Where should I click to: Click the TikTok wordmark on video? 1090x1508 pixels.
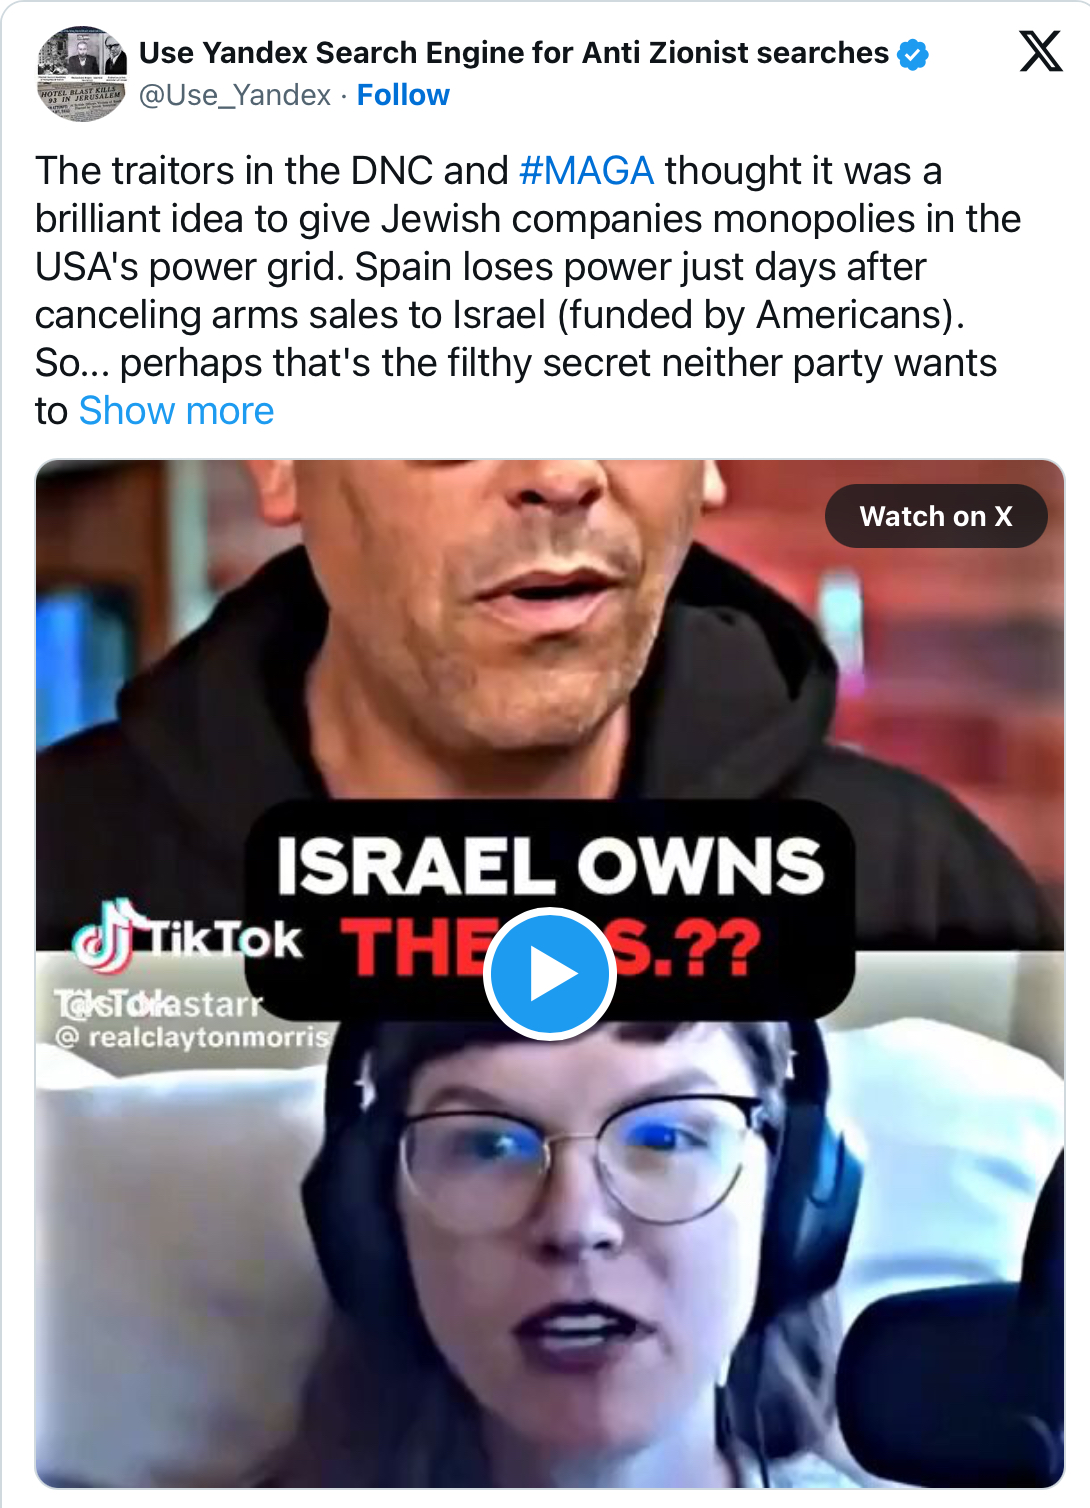click(224, 940)
